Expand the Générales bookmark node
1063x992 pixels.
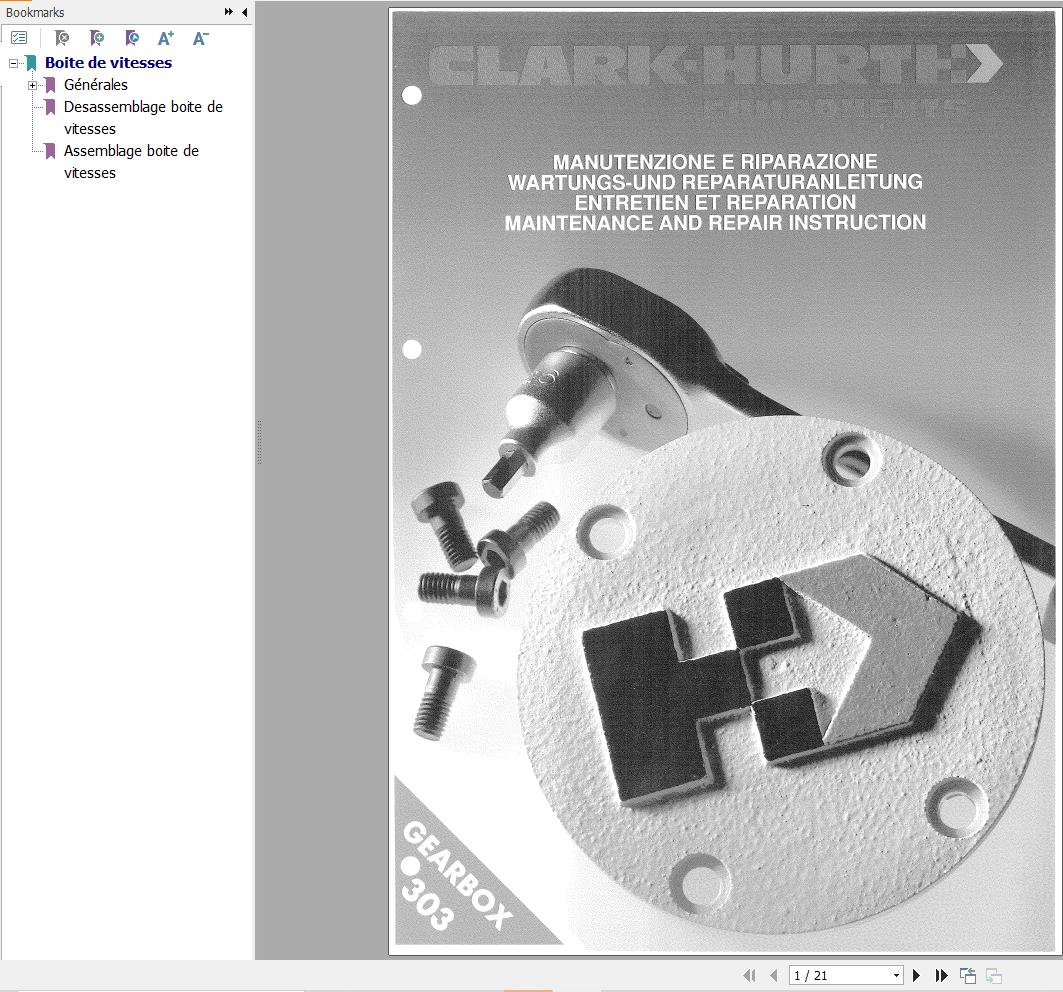coord(32,85)
